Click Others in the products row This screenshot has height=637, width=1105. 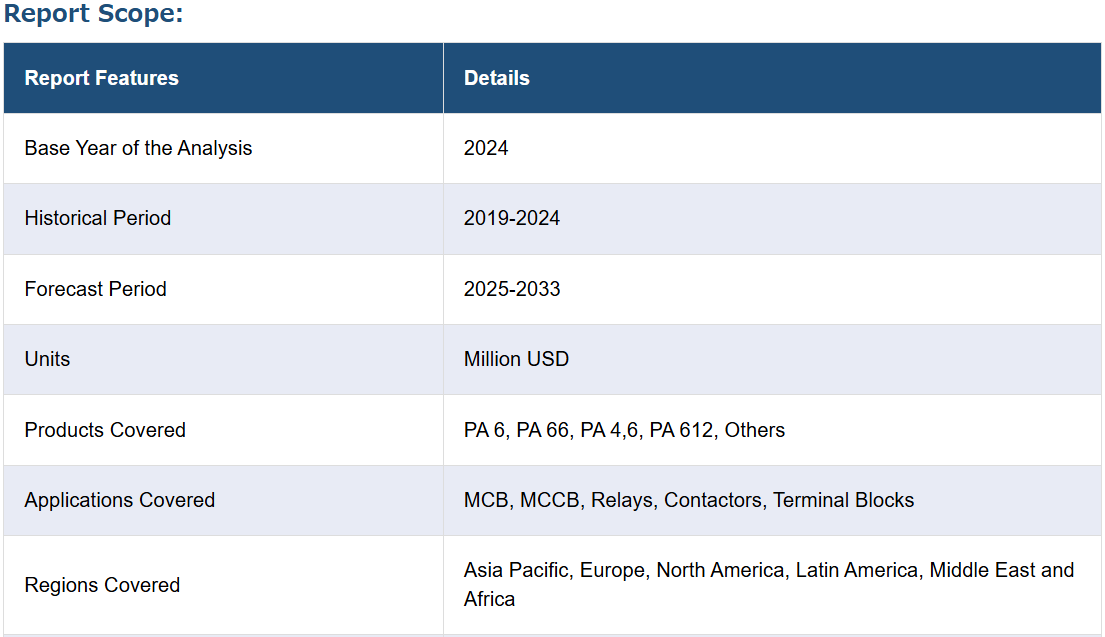pyautogui.click(x=754, y=430)
